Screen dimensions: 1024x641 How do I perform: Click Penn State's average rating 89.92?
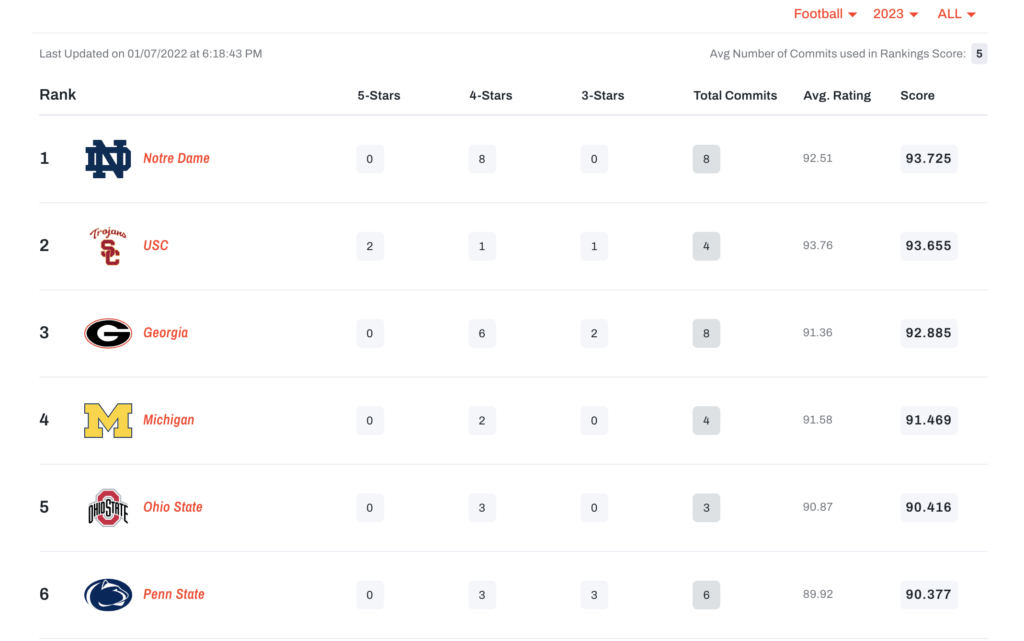tap(818, 594)
